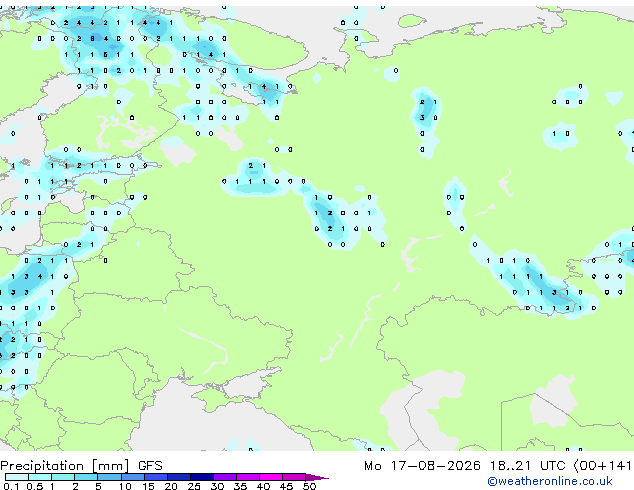
Task: Click the 0.5 mm legend color box
Action: [40, 477]
